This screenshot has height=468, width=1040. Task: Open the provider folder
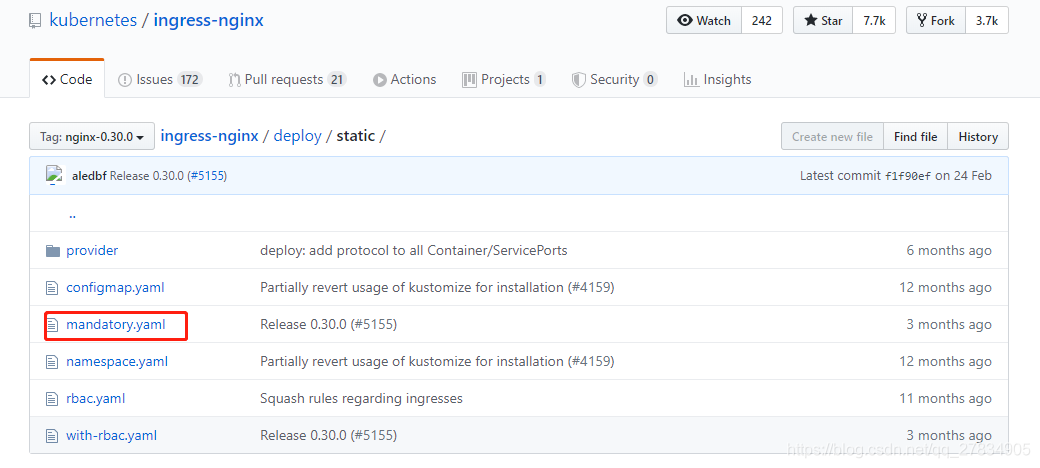(x=92, y=251)
